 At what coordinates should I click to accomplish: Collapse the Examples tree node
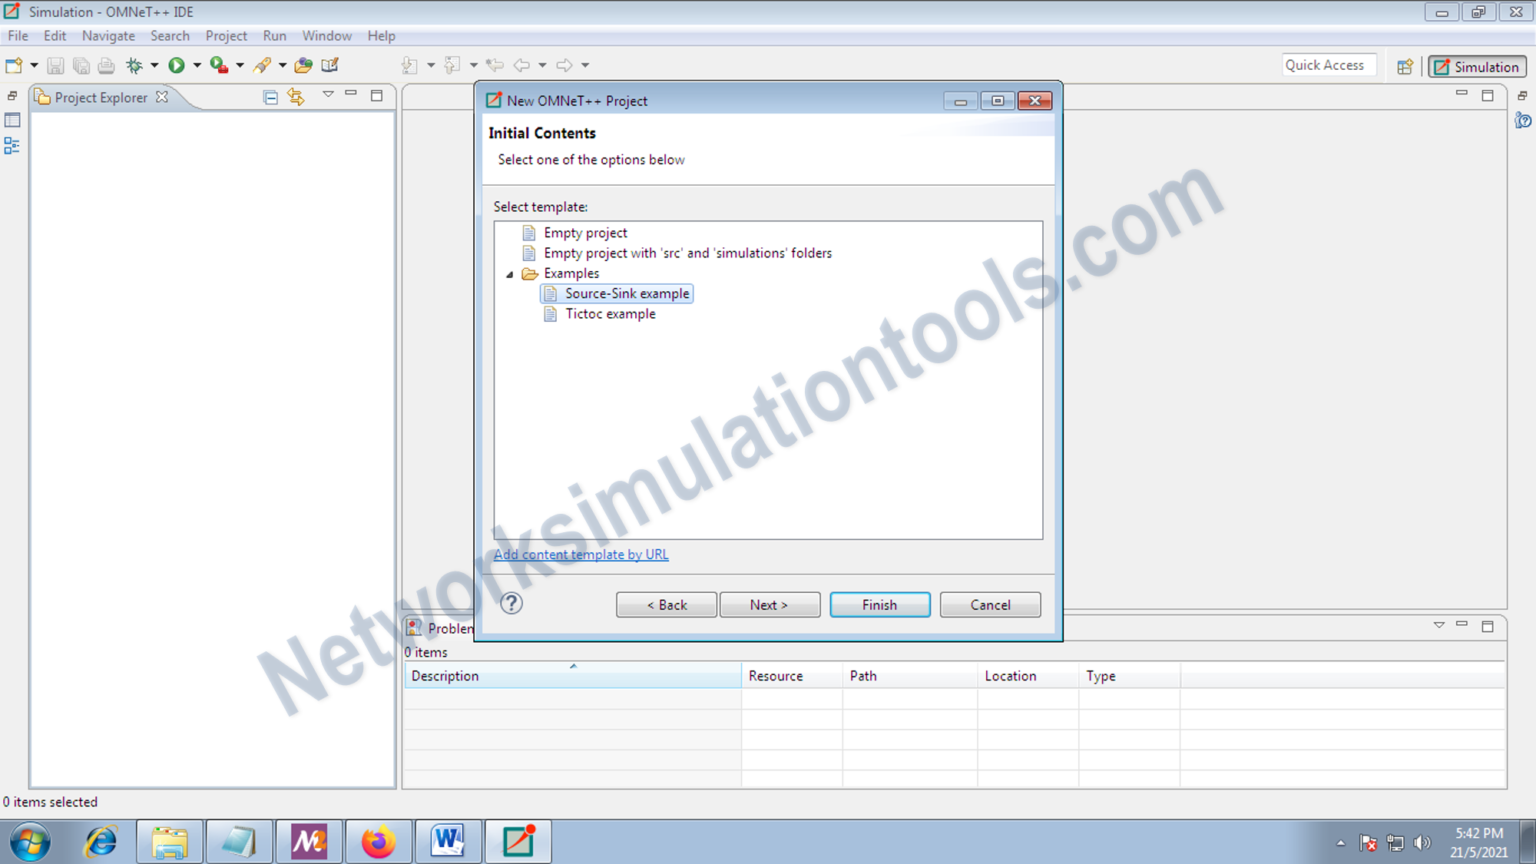click(x=509, y=273)
